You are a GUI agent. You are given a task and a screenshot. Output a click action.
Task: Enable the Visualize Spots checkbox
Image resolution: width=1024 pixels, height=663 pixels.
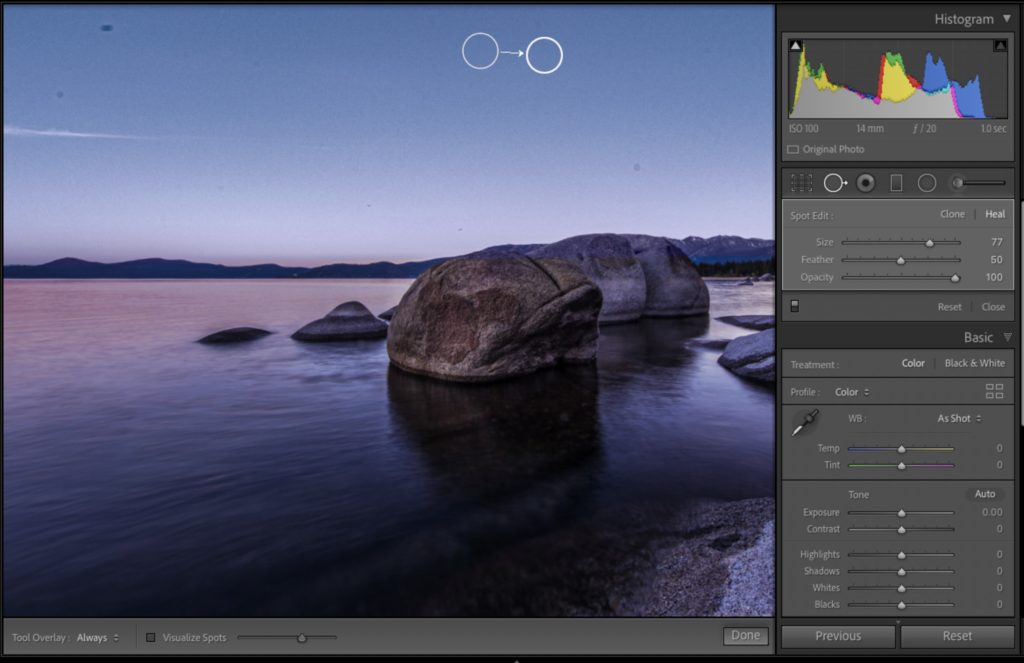pos(150,637)
